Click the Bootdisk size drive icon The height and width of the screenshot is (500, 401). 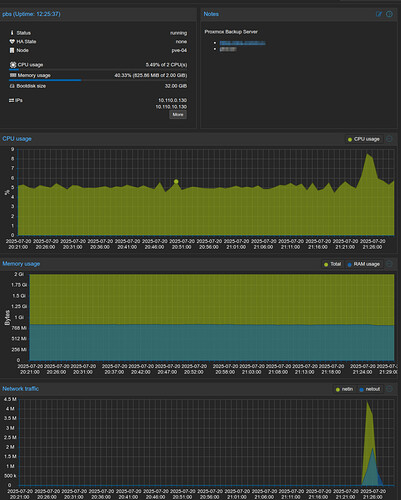click(x=12, y=86)
